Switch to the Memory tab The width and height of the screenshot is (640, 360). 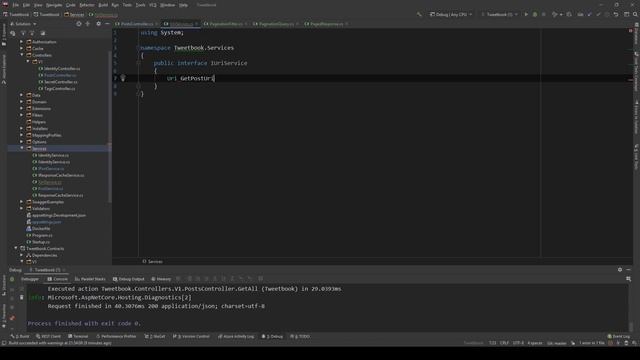coord(161,279)
